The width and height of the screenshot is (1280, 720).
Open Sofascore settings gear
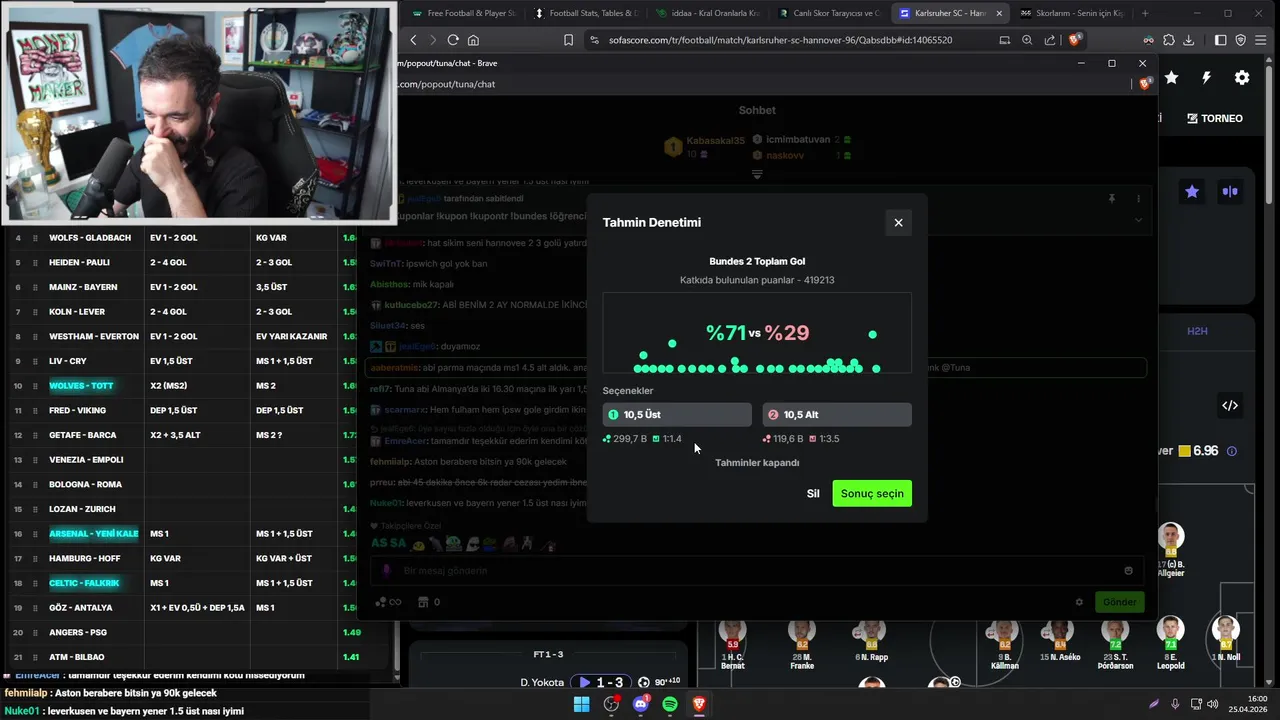1242,78
